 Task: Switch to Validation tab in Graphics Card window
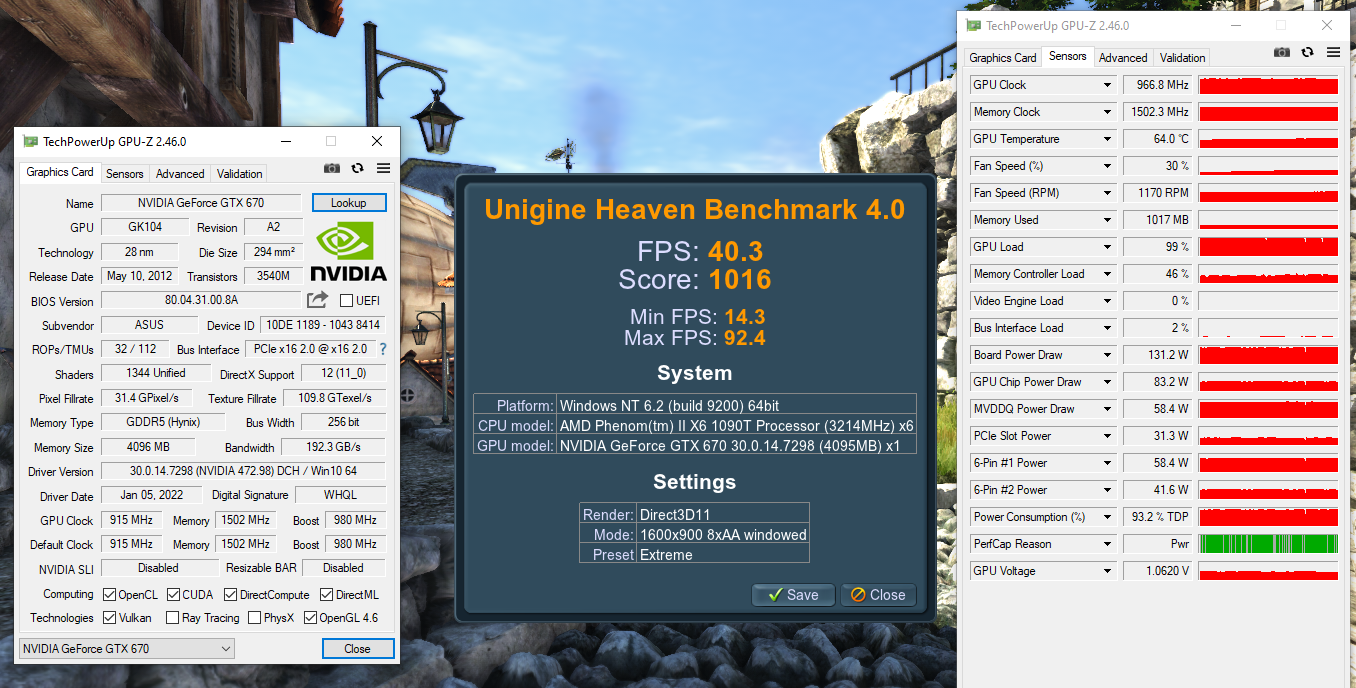(x=240, y=174)
